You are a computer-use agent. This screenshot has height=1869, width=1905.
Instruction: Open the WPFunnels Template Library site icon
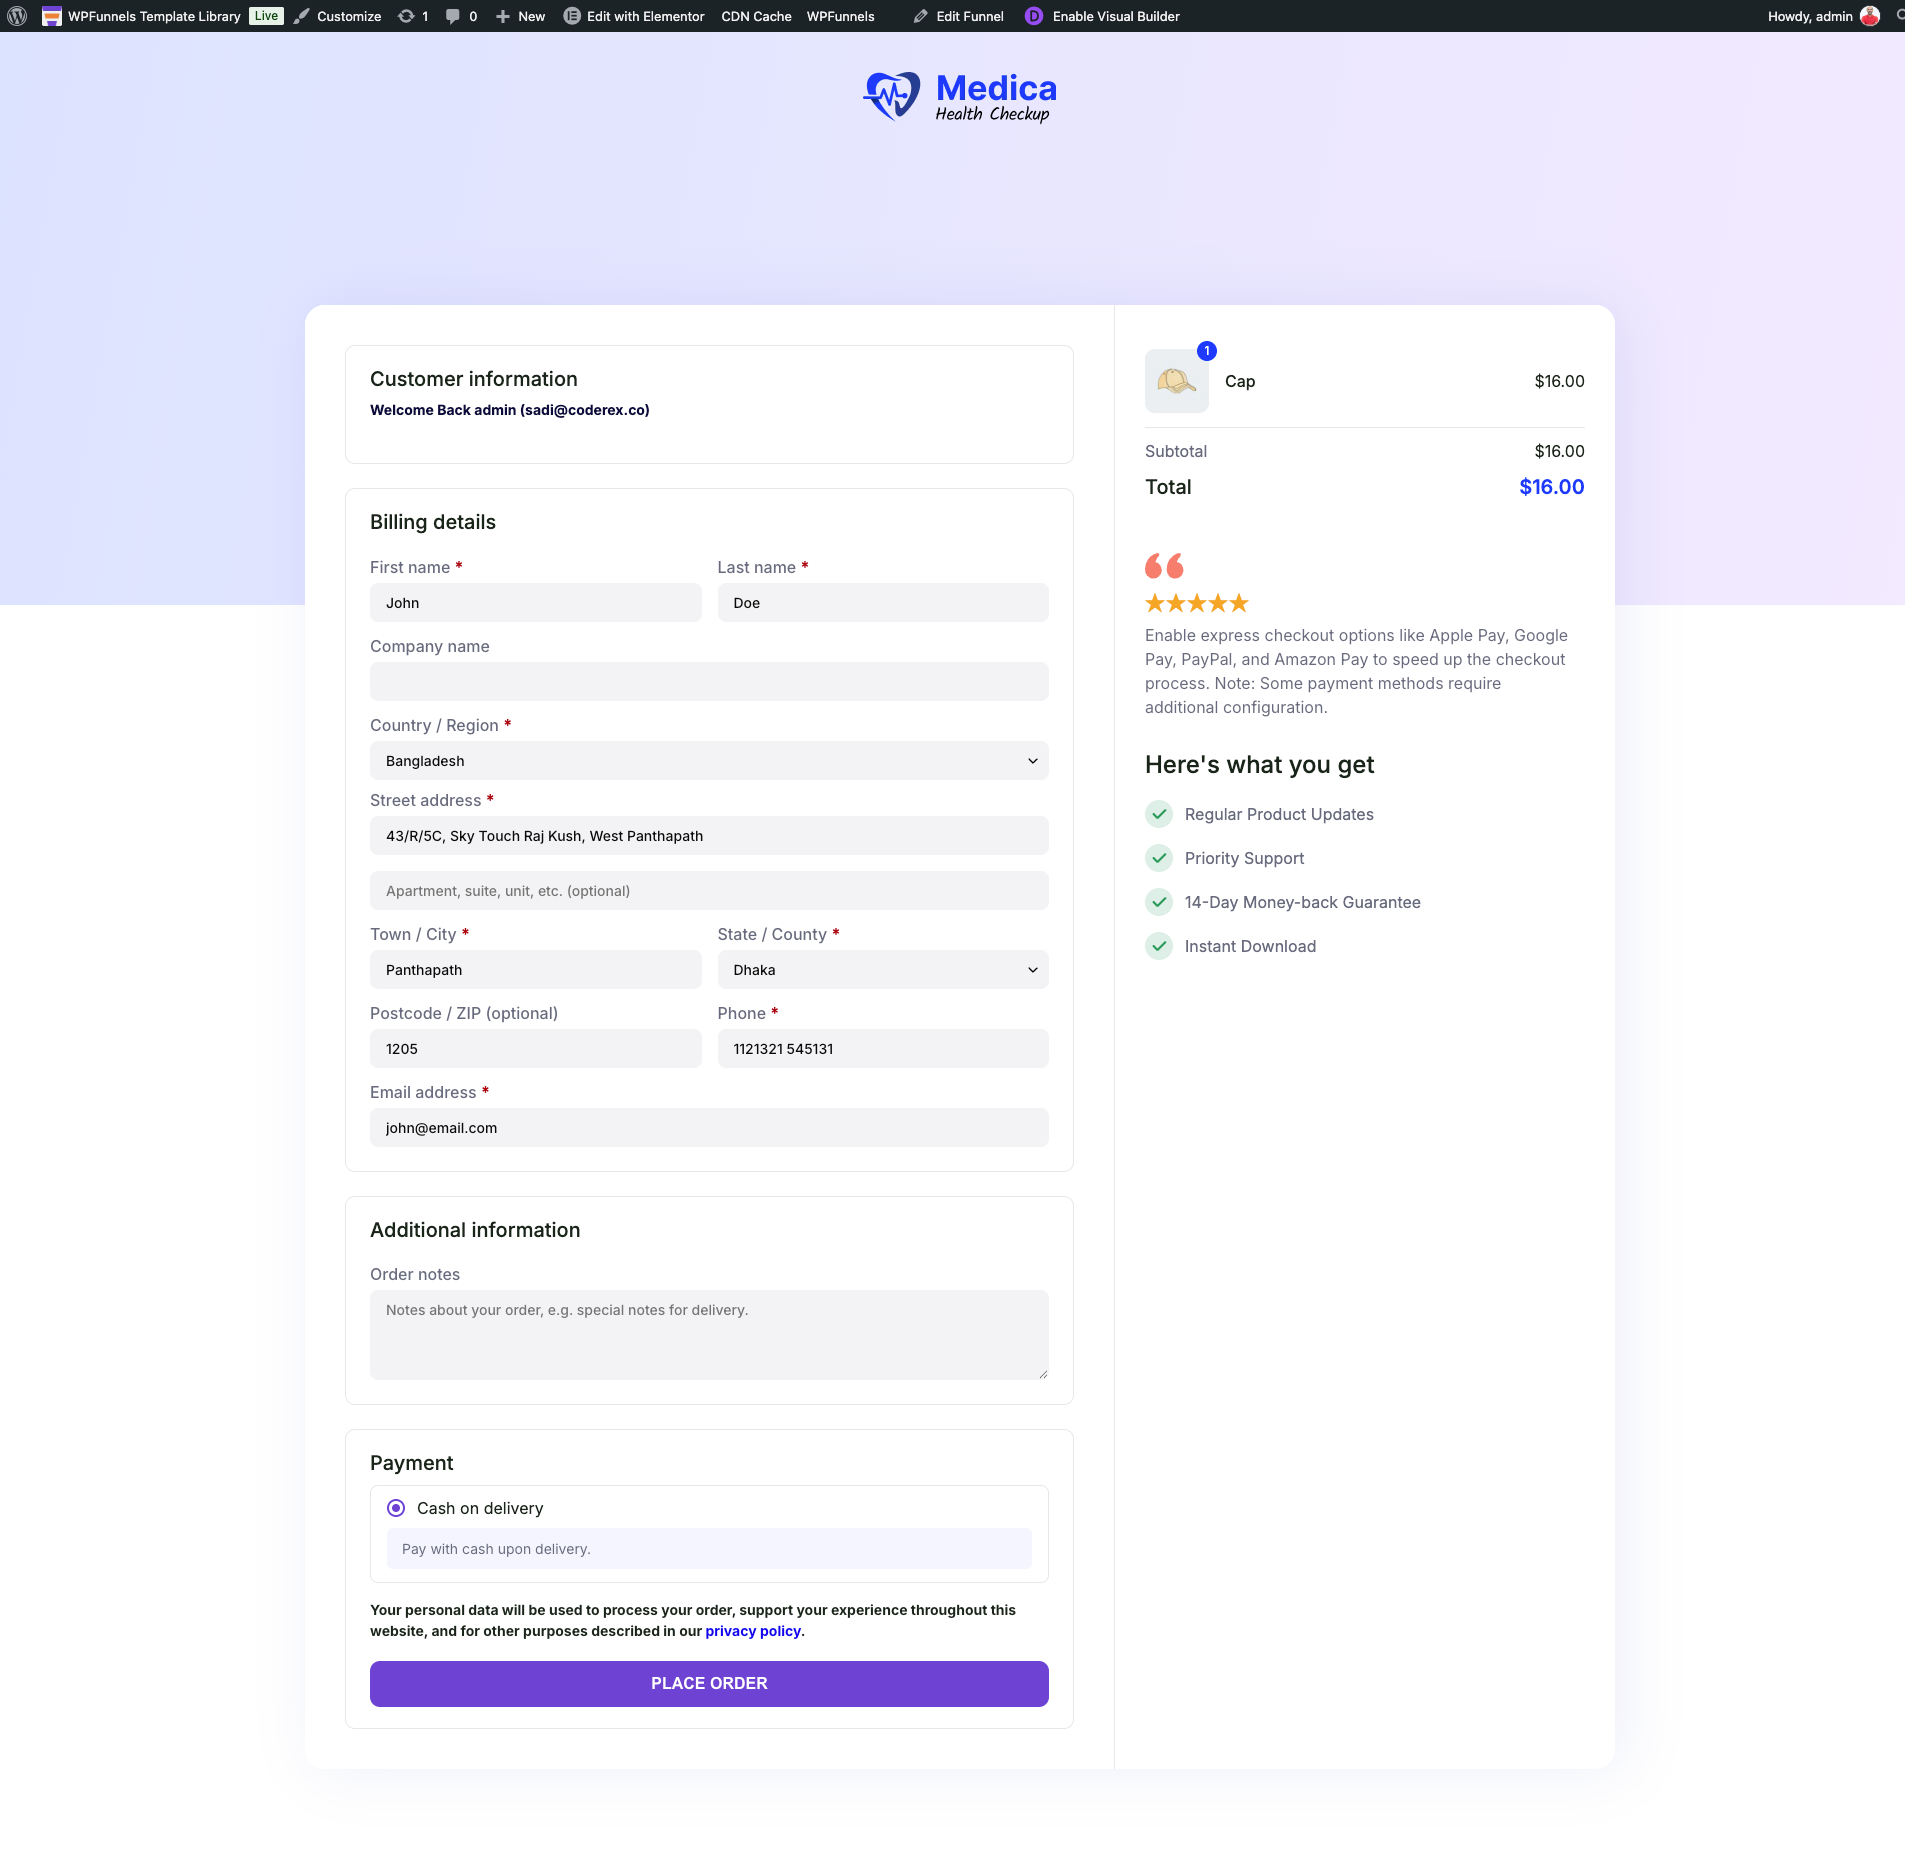tap(52, 16)
